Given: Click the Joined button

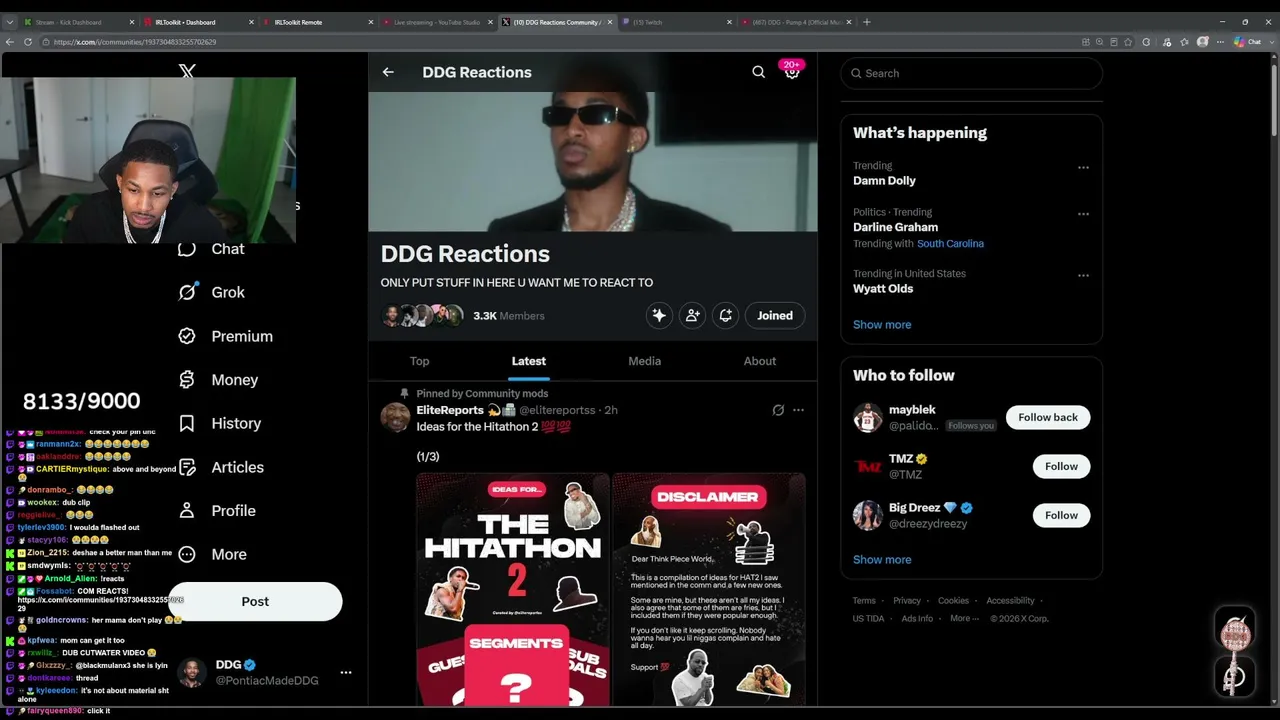Looking at the screenshot, I should pos(775,315).
